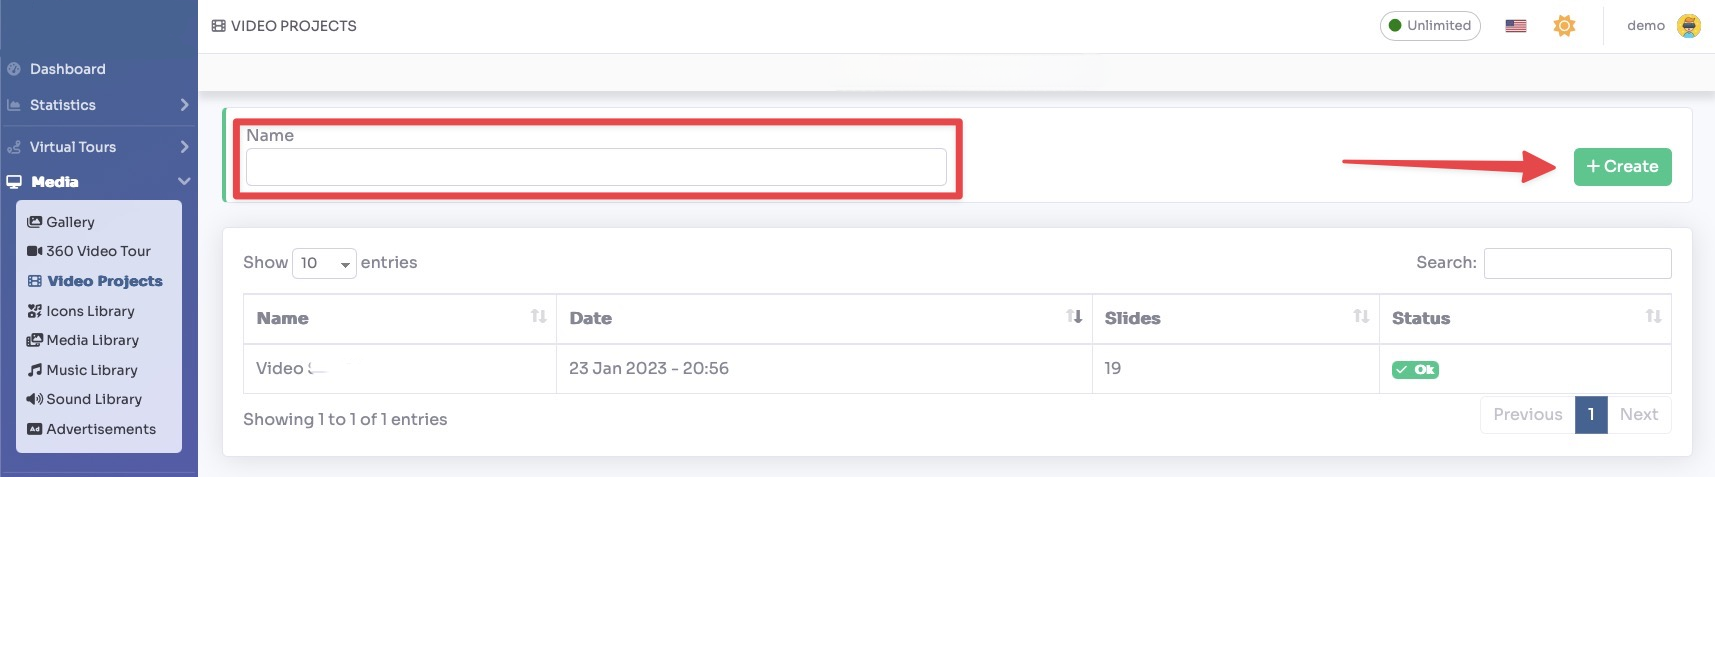Image resolution: width=1715 pixels, height=672 pixels.
Task: Open the 360 Video Tour camera icon
Action: pos(35,251)
